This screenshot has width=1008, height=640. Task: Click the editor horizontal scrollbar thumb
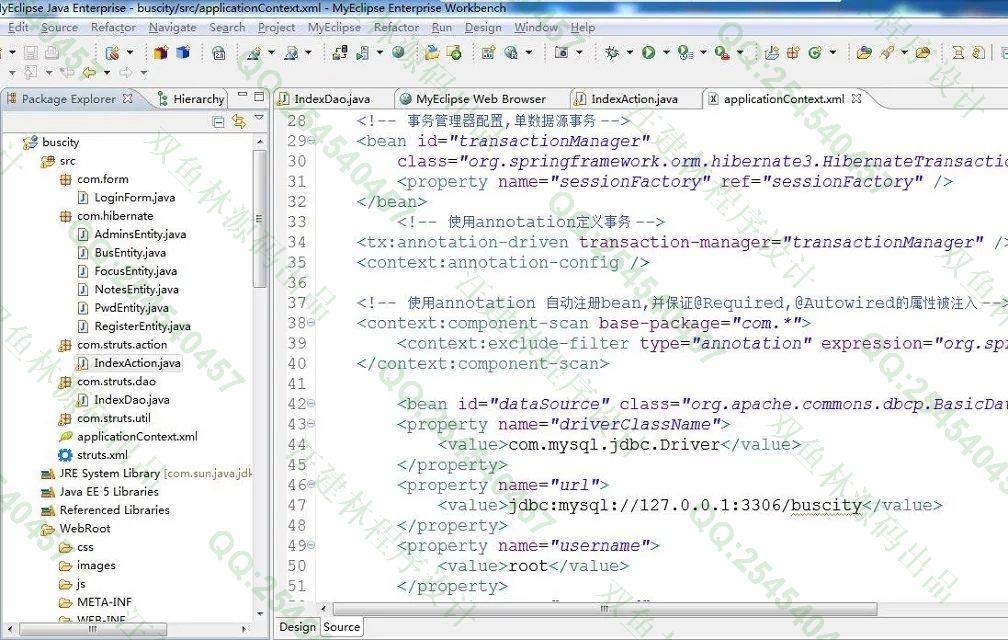[604, 608]
